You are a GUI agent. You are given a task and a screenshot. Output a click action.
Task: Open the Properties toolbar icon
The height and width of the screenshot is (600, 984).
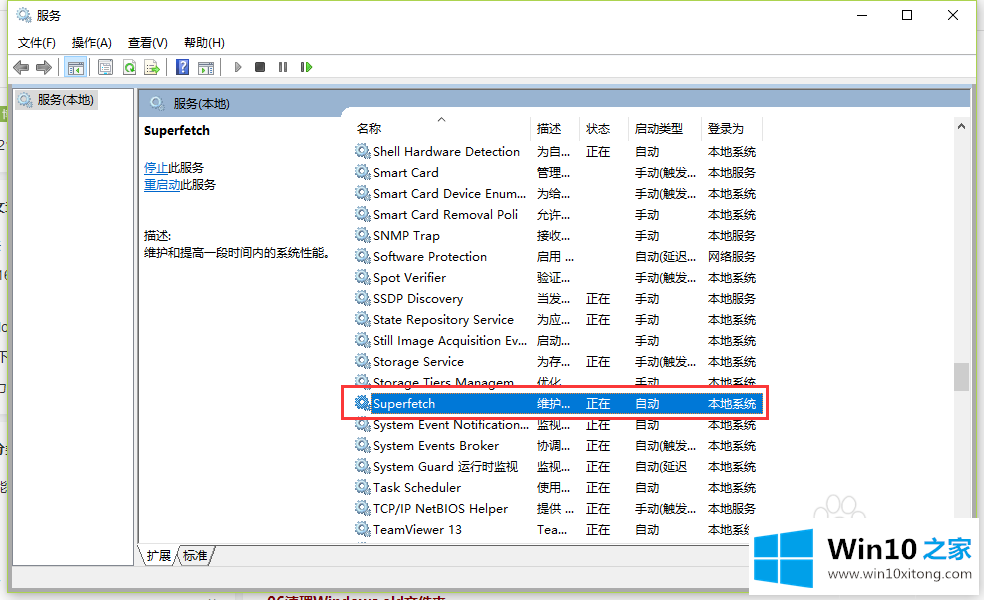[105, 67]
